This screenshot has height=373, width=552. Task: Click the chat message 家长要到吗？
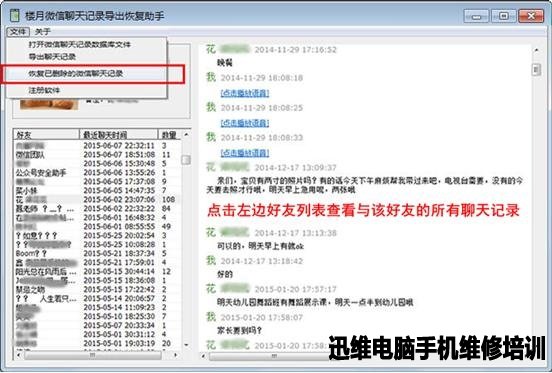[239, 330]
